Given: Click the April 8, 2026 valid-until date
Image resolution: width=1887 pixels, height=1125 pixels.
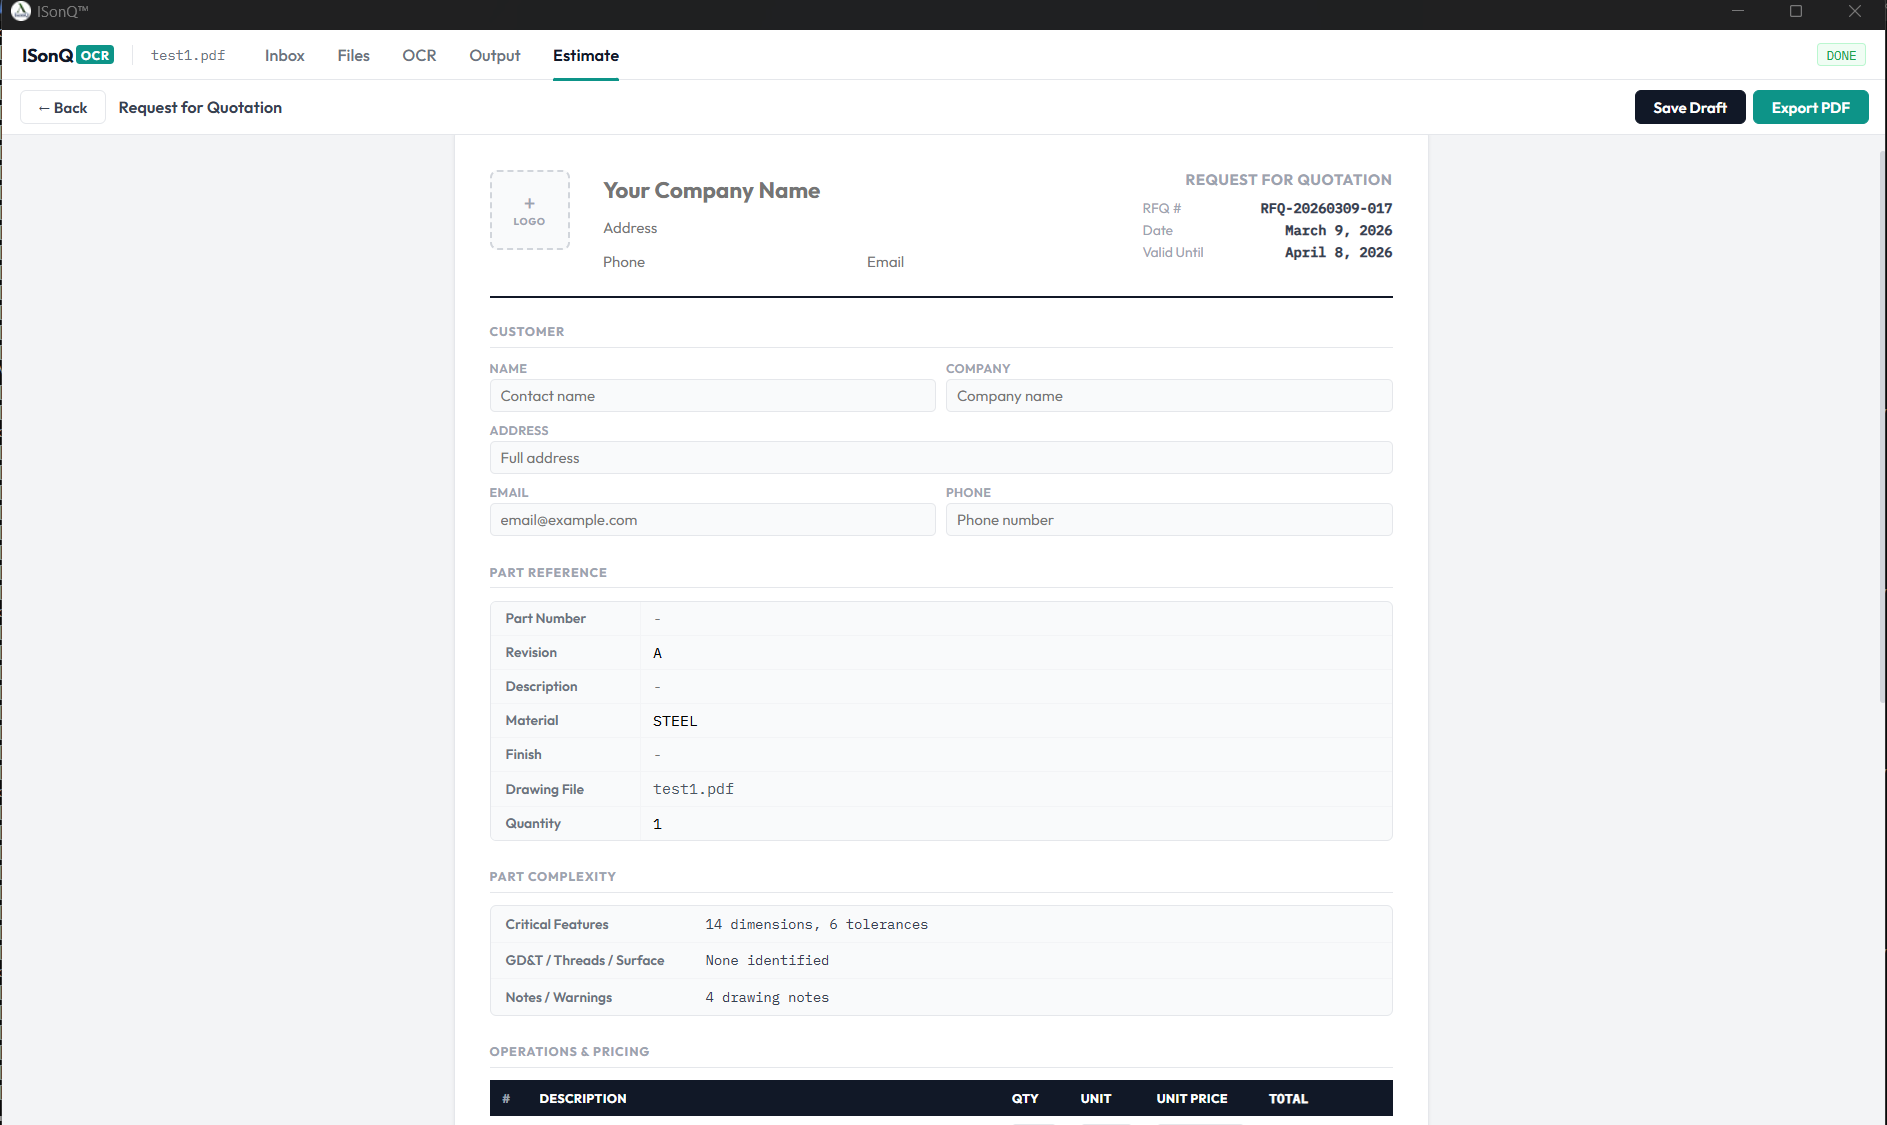Looking at the screenshot, I should (1338, 252).
